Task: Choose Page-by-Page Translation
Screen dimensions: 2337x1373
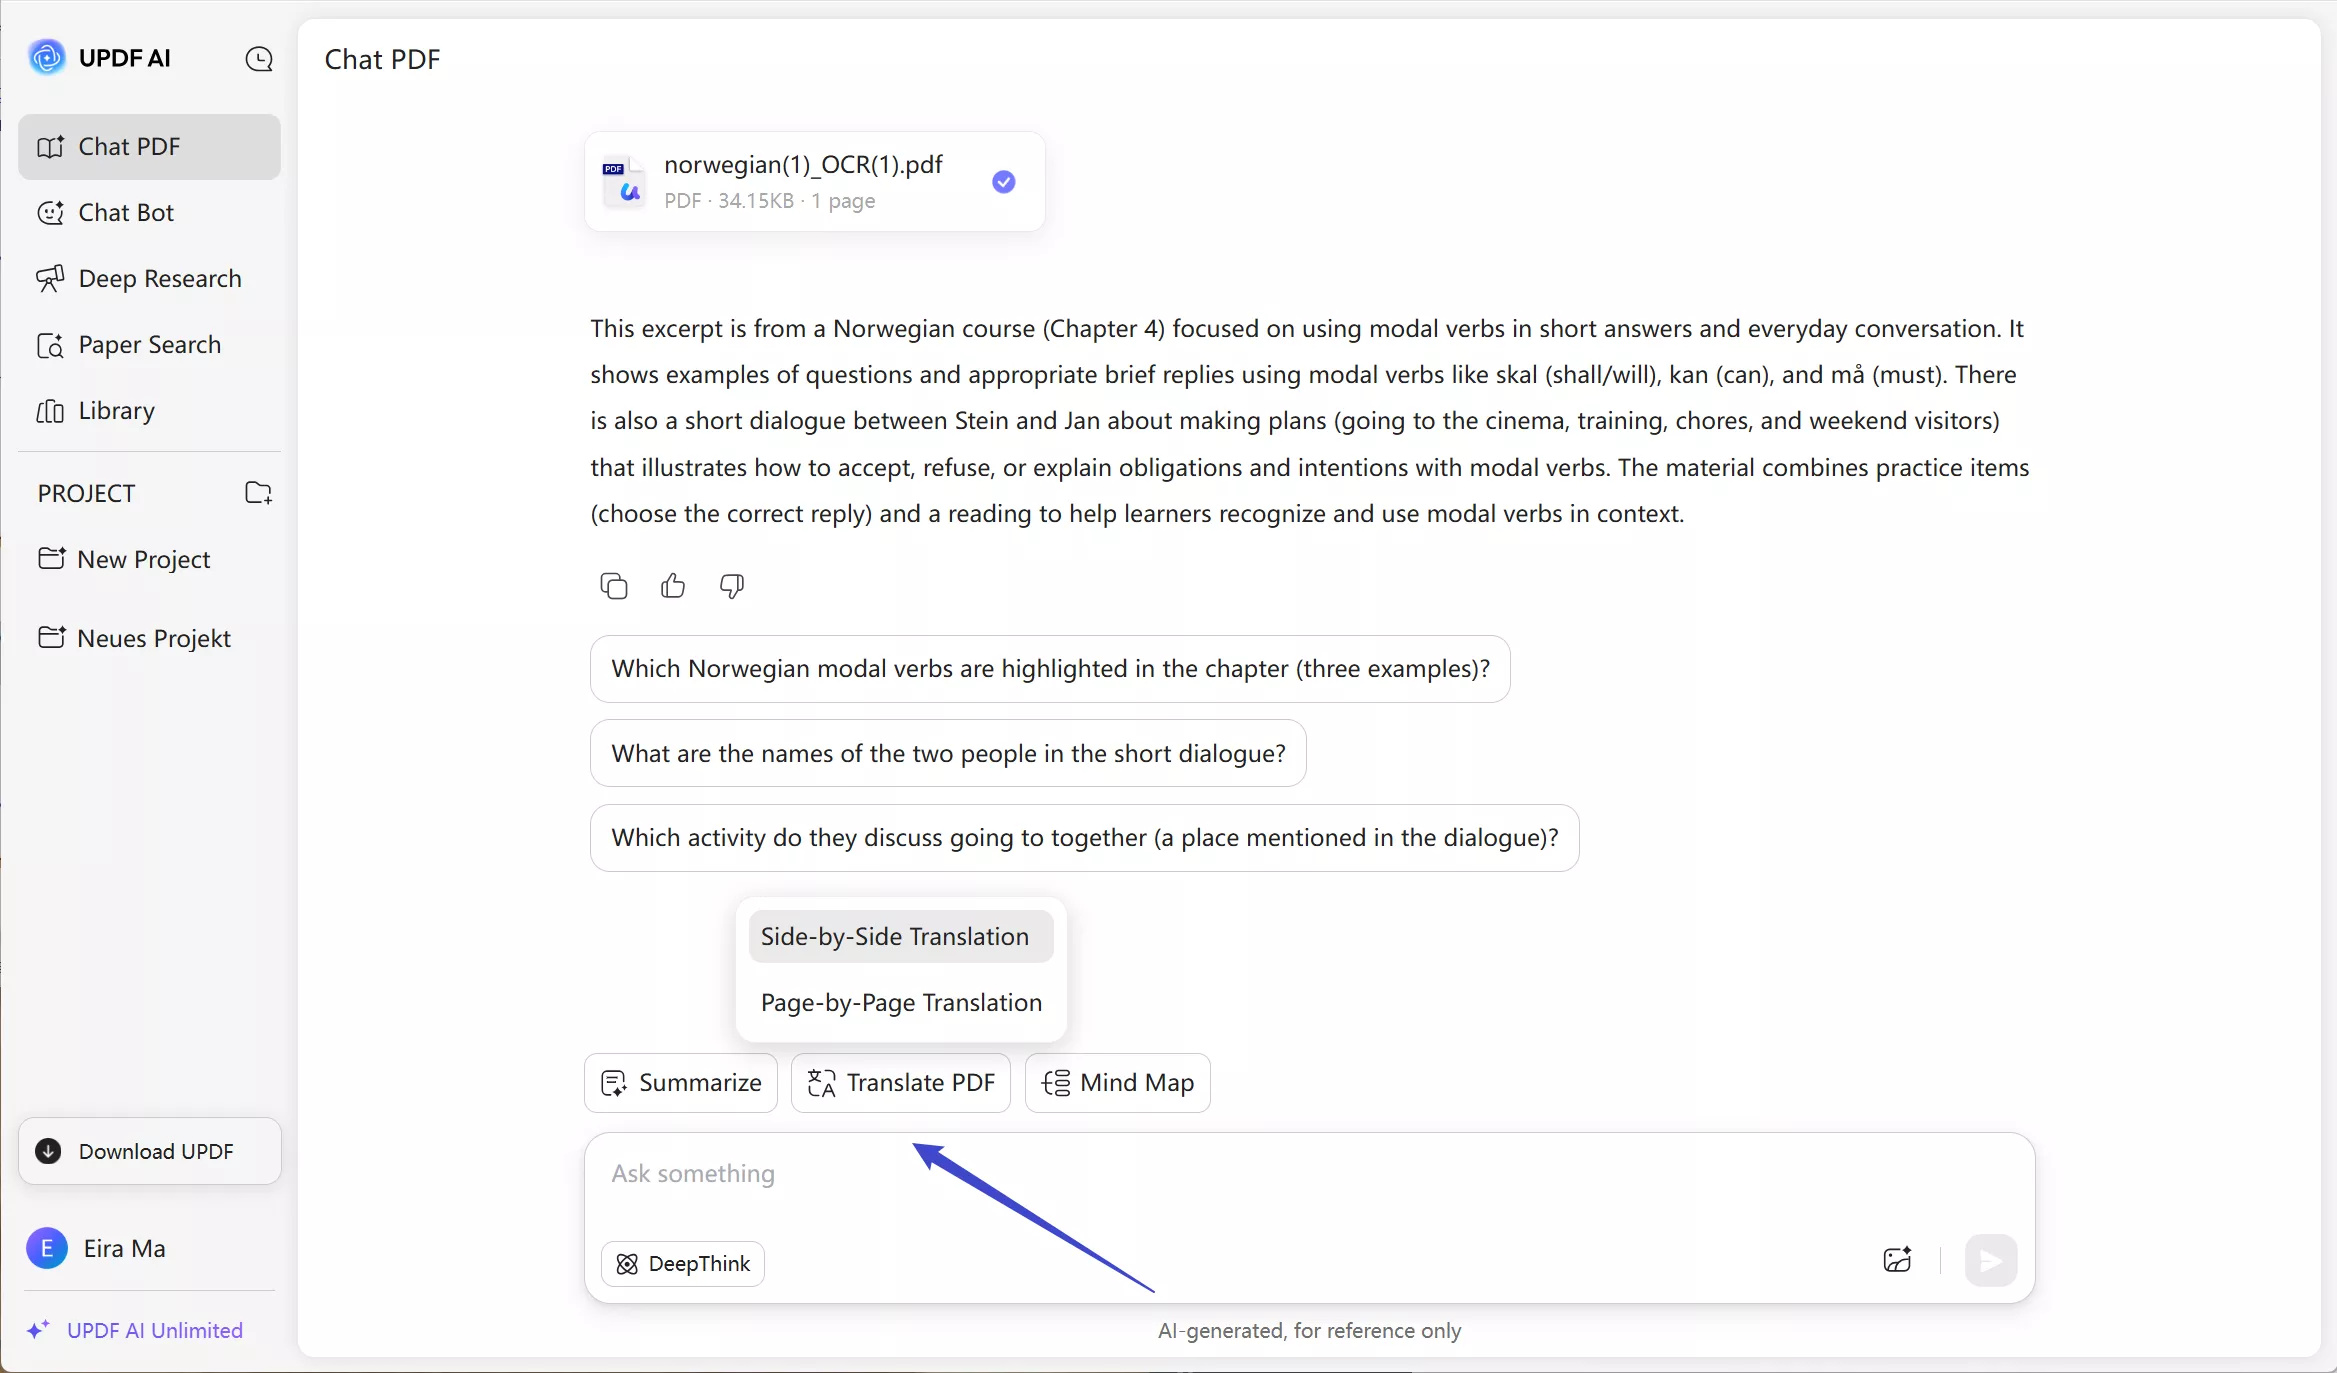Action: pos(899,1003)
